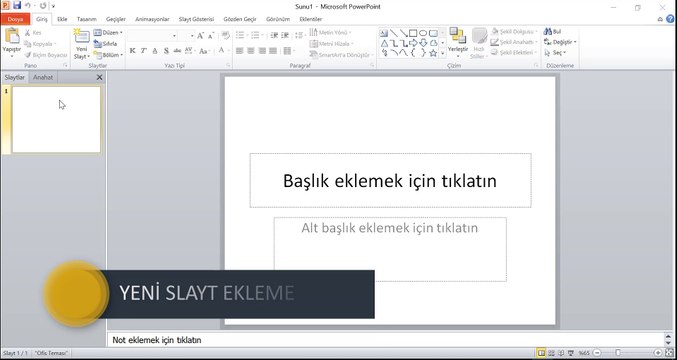Open the font name combo box
This screenshot has width=677, height=360.
(152, 36)
